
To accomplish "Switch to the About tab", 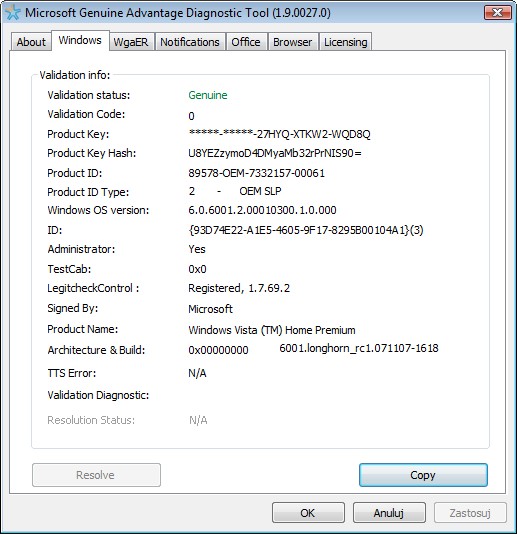I will 31,42.
